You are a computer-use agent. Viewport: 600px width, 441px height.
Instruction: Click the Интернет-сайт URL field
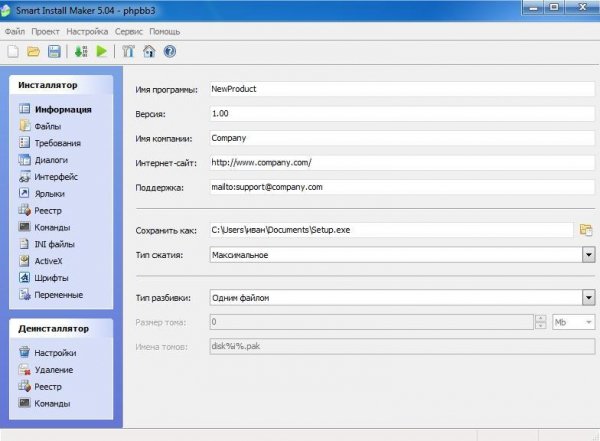402,162
